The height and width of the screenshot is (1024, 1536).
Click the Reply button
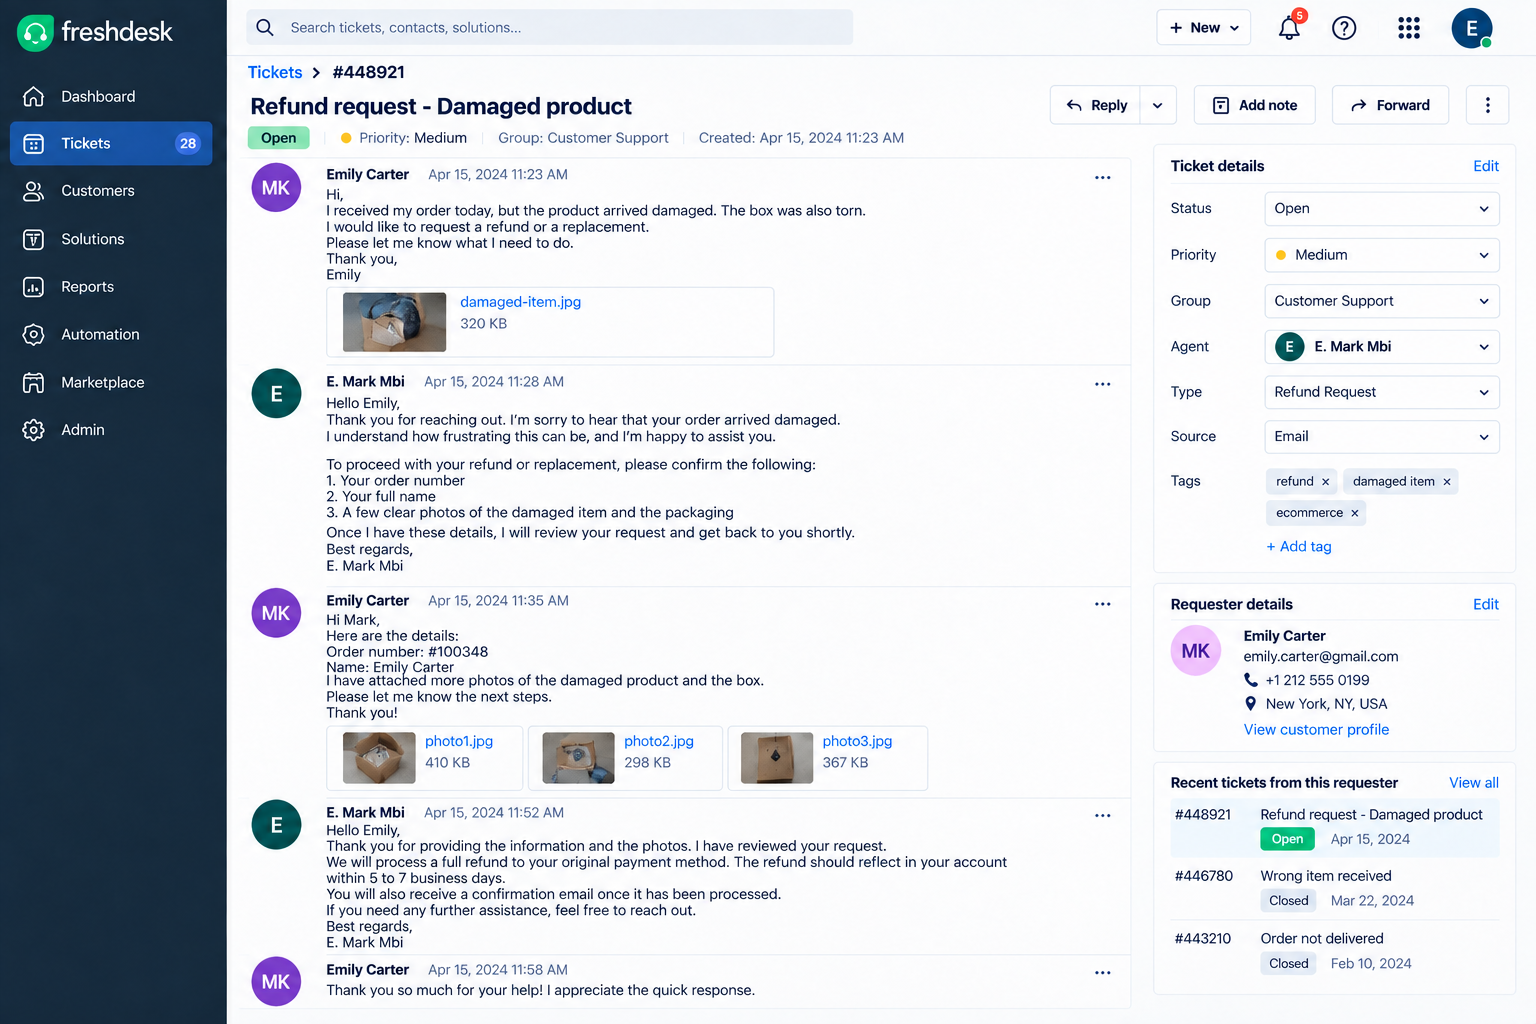point(1096,105)
